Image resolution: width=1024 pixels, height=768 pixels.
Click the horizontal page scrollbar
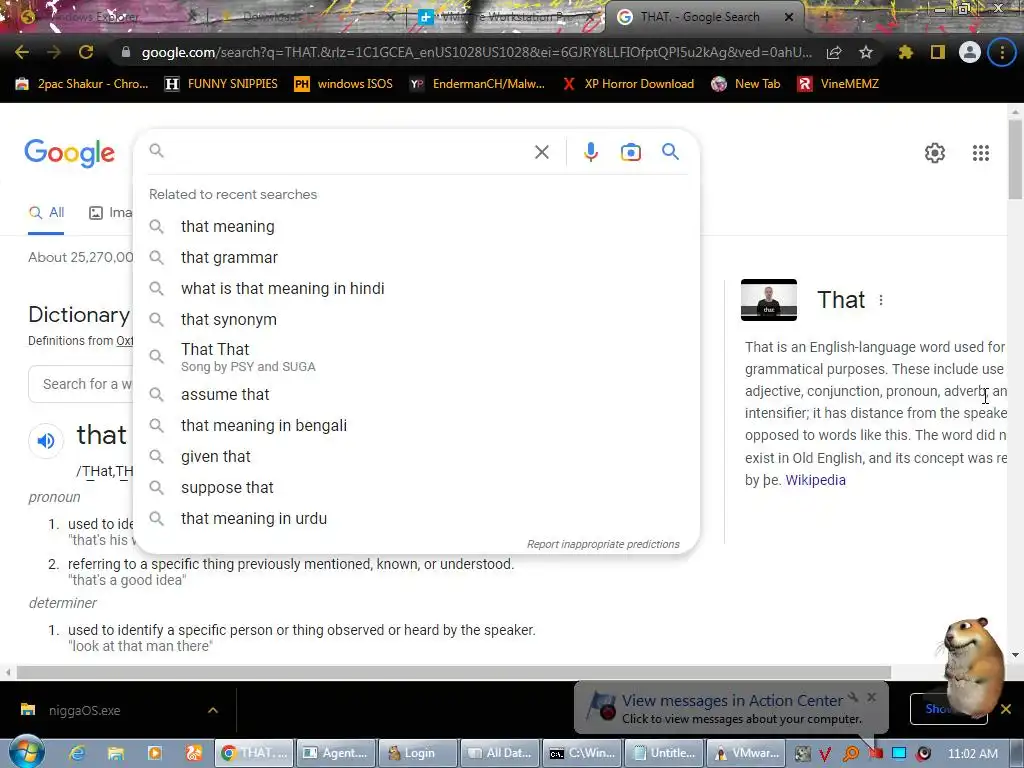click(454, 673)
